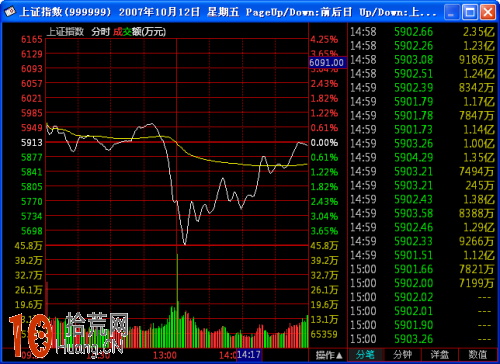Image resolution: width=500 pixels, height=364 pixels.
Task: Switch to the 分钟 tab
Action: pos(403,355)
